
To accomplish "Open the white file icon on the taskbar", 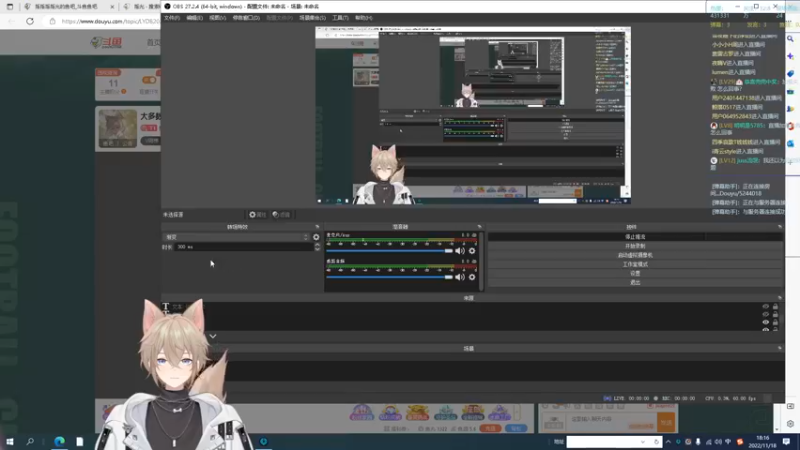I will pos(80,441).
